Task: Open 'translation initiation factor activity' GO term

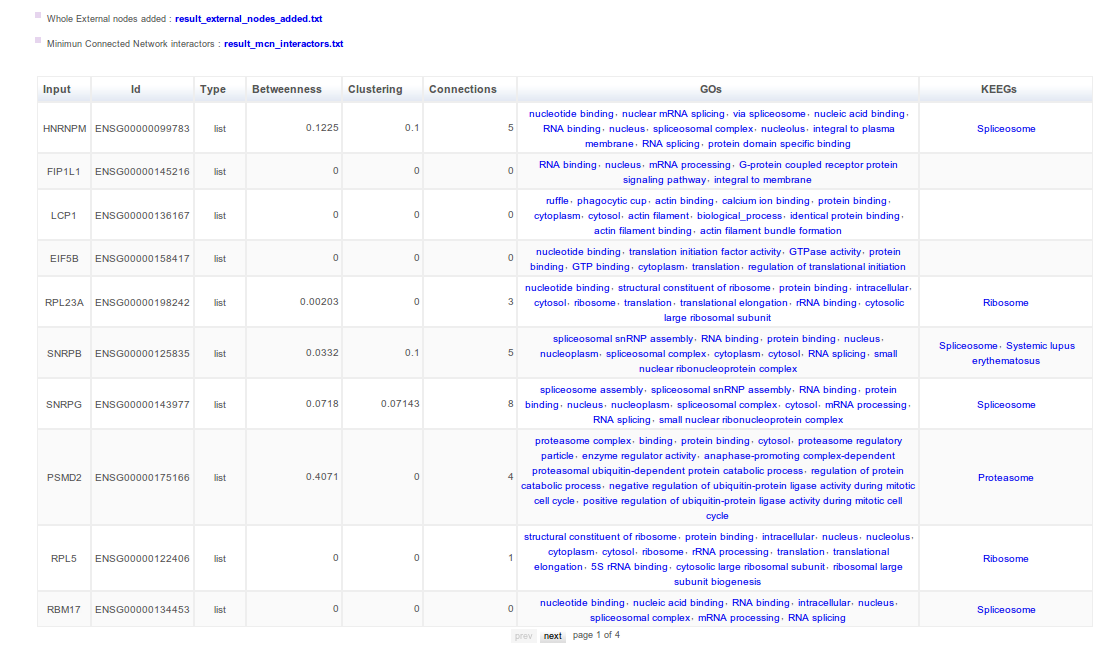Action: (x=704, y=252)
